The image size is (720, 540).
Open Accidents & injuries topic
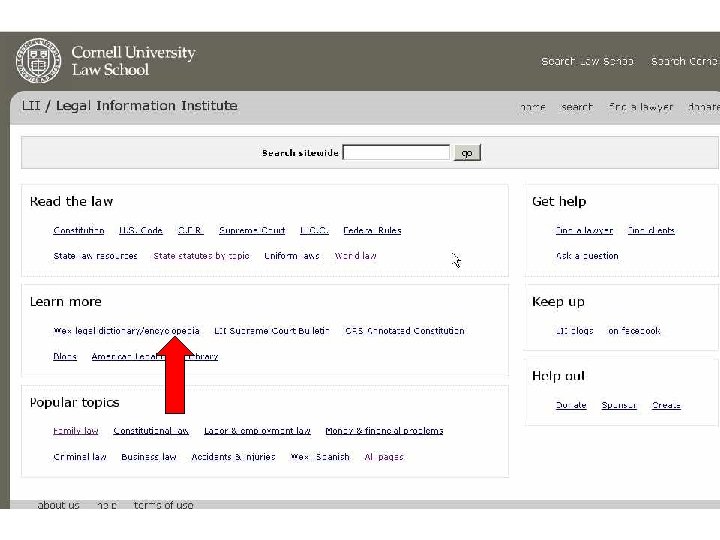233,457
